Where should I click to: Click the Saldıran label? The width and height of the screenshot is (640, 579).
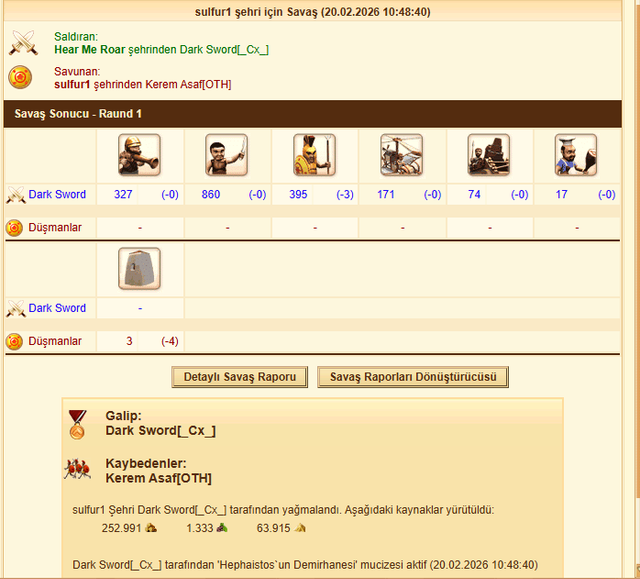tap(76, 37)
